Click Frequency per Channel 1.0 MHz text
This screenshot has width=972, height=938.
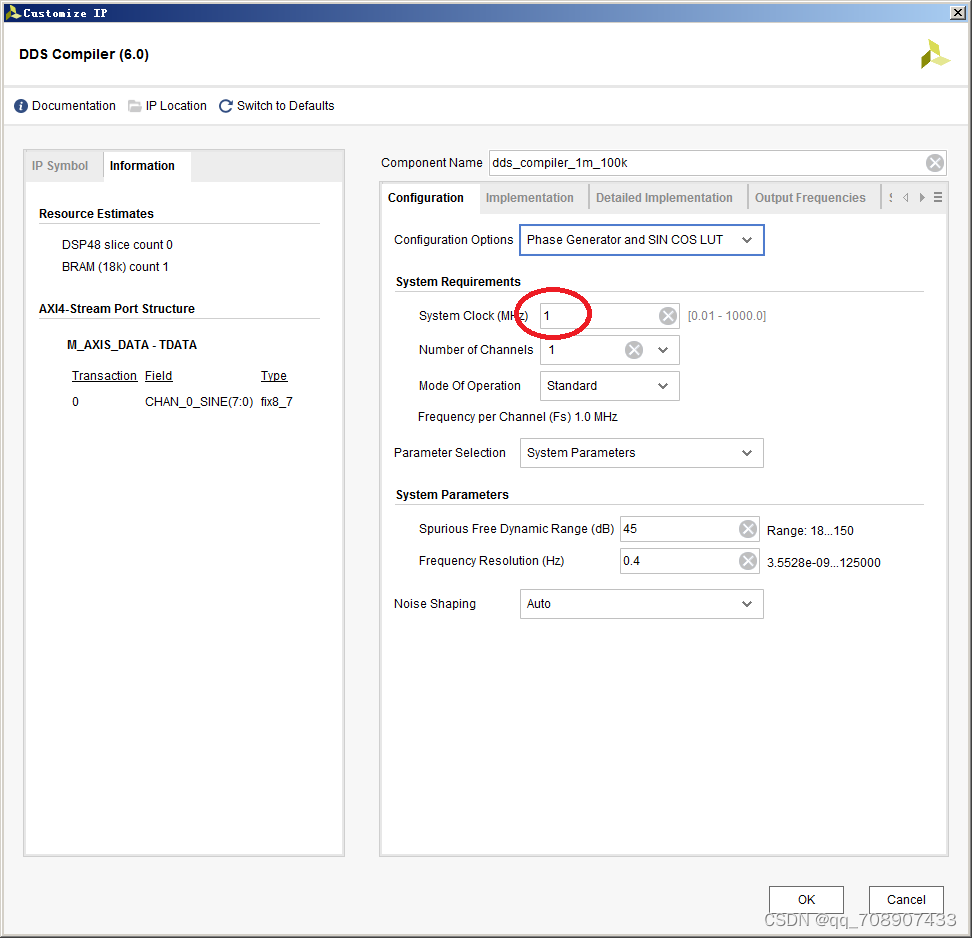[518, 417]
